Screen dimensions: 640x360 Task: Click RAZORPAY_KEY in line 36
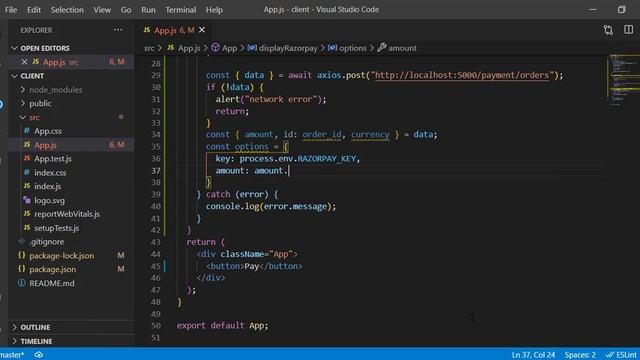tap(327, 158)
